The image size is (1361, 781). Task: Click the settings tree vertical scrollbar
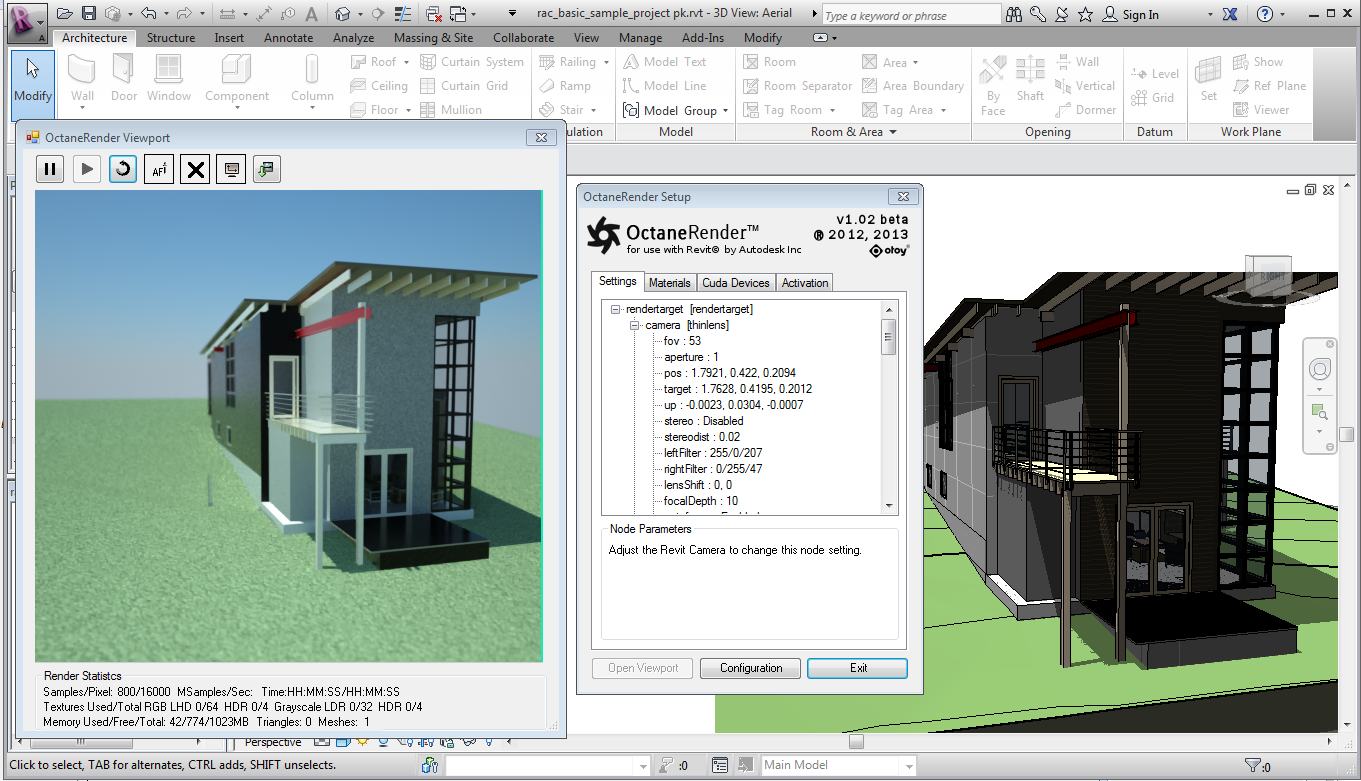[x=889, y=408]
